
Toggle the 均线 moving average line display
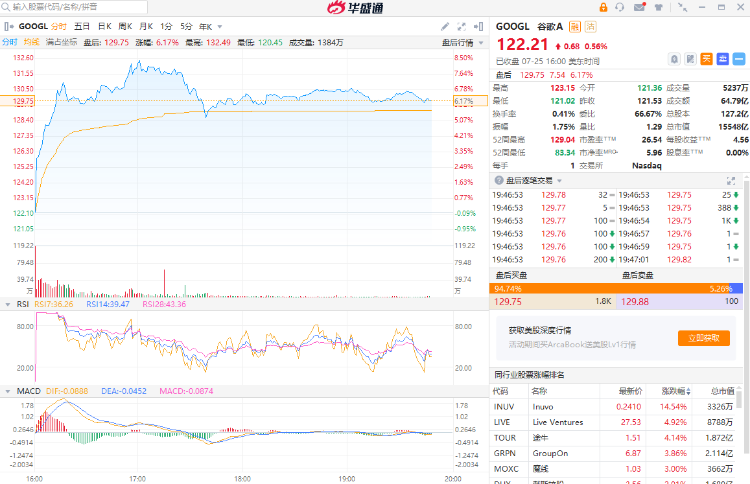(31, 42)
